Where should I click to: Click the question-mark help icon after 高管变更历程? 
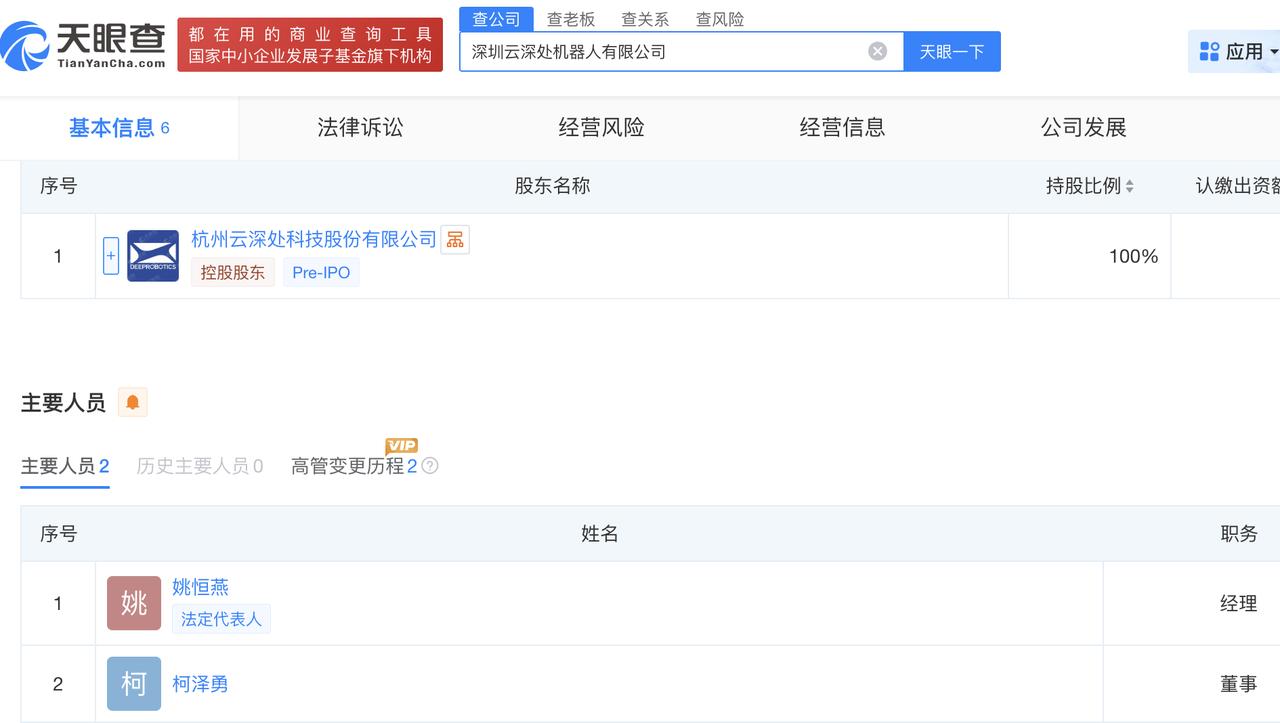point(430,466)
